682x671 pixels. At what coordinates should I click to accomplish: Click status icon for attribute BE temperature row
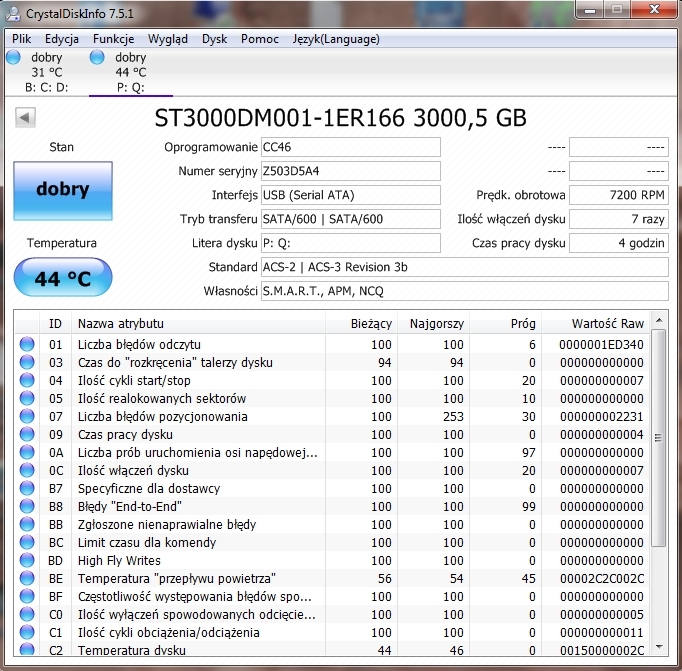(27, 578)
